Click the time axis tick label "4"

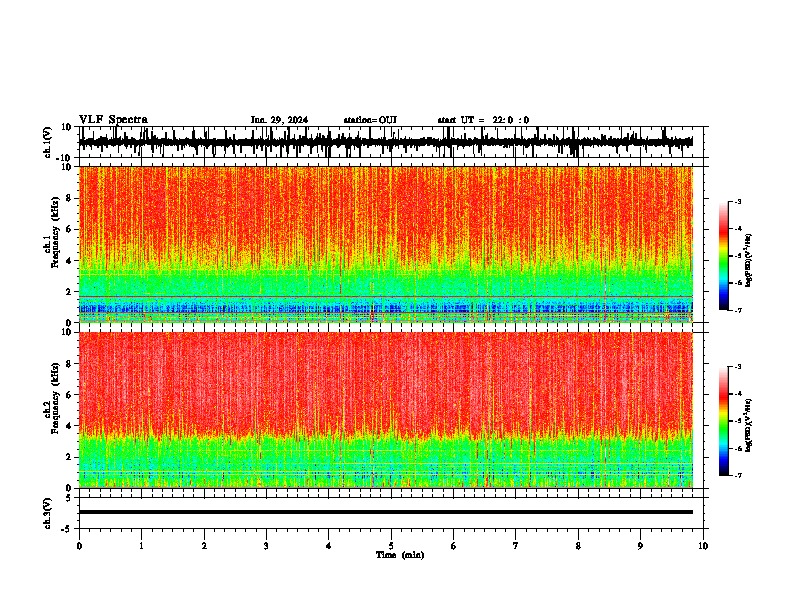pyautogui.click(x=329, y=546)
